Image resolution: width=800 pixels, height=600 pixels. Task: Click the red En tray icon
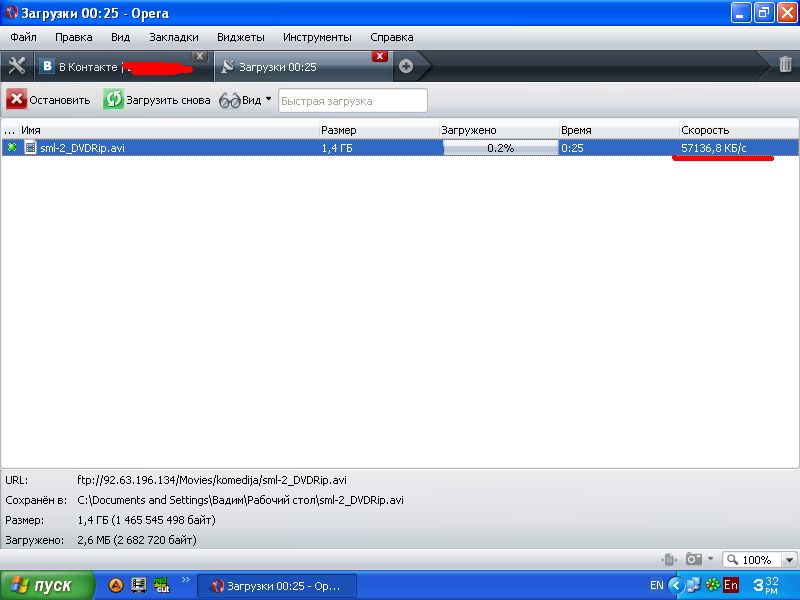tap(731, 585)
